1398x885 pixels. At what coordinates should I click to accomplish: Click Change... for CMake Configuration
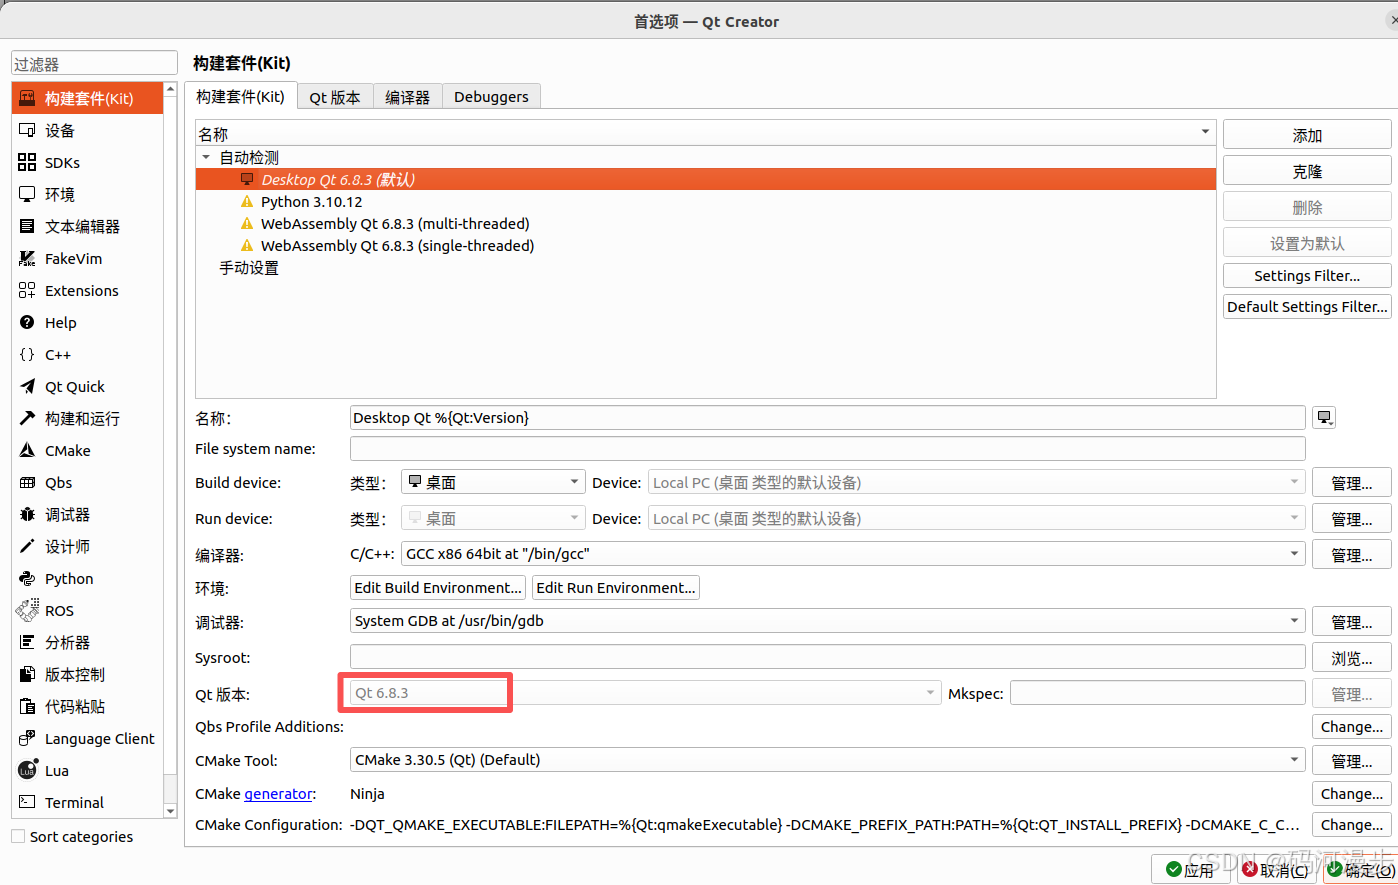pyautogui.click(x=1351, y=825)
